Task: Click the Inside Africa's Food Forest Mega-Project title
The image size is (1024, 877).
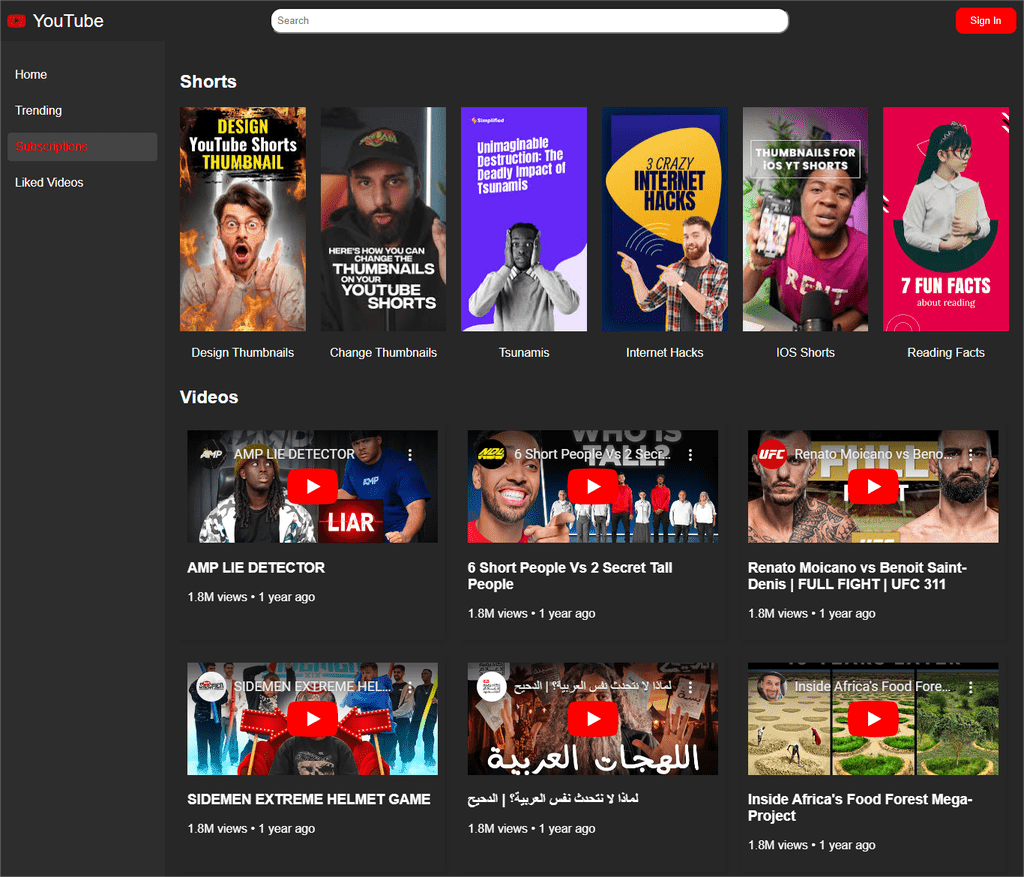Action: coord(860,808)
